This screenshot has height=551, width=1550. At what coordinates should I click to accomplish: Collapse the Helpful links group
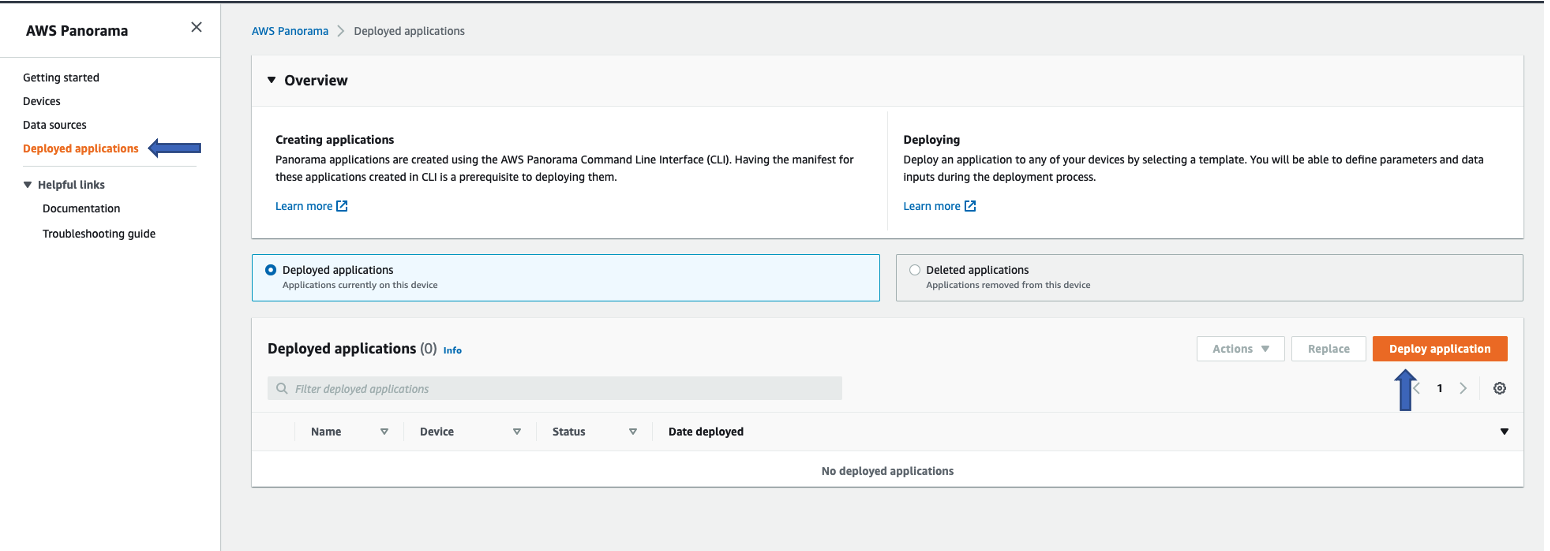(28, 185)
